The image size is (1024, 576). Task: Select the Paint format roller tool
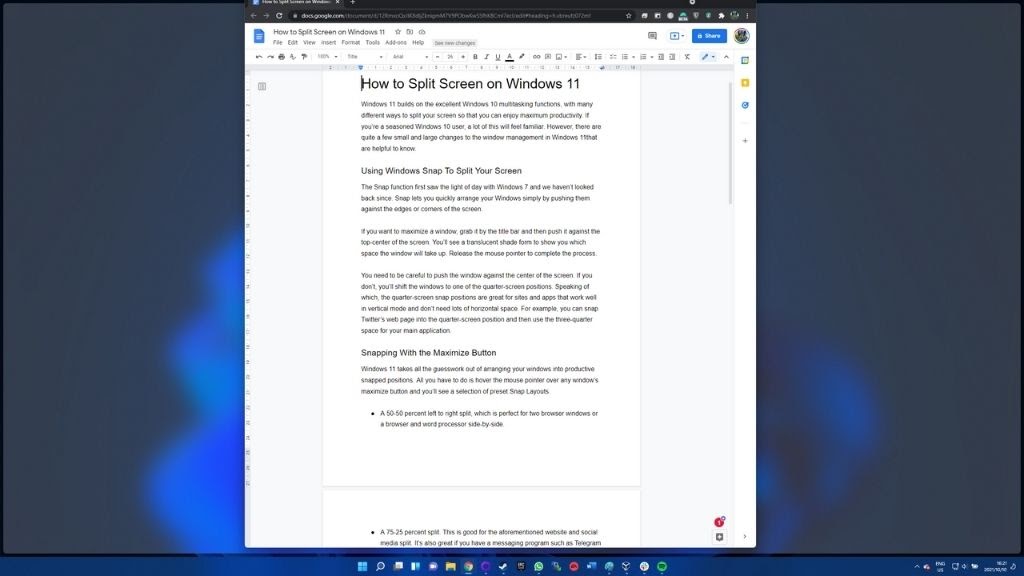(304, 57)
